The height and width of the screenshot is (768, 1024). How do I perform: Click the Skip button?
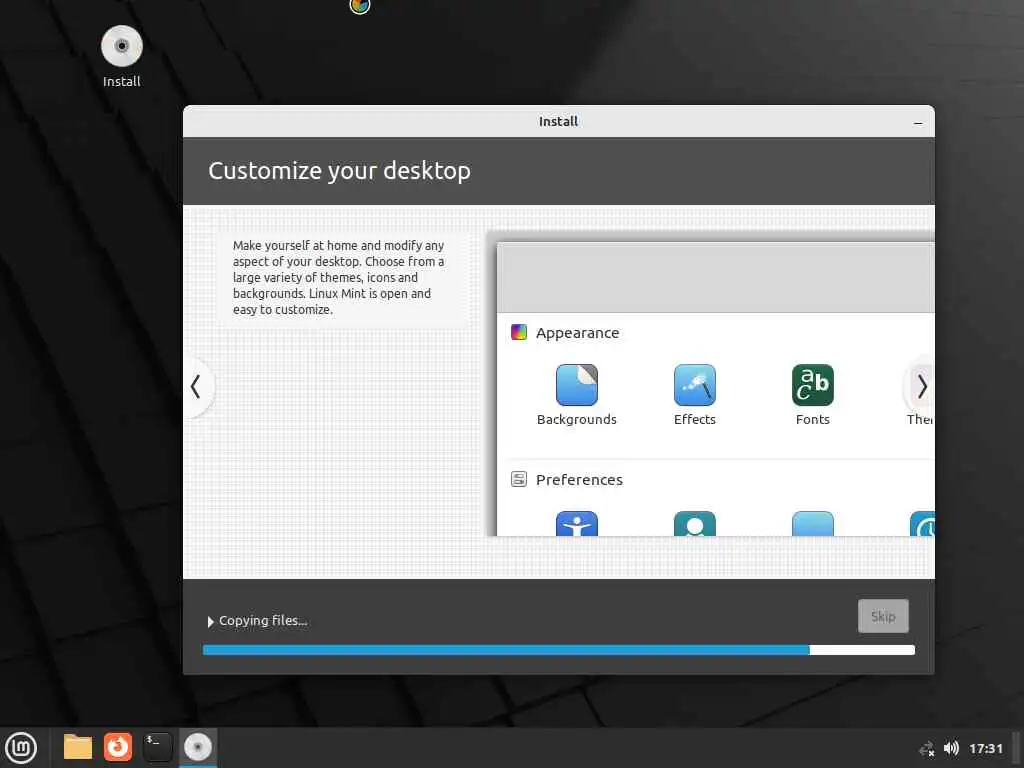(883, 616)
